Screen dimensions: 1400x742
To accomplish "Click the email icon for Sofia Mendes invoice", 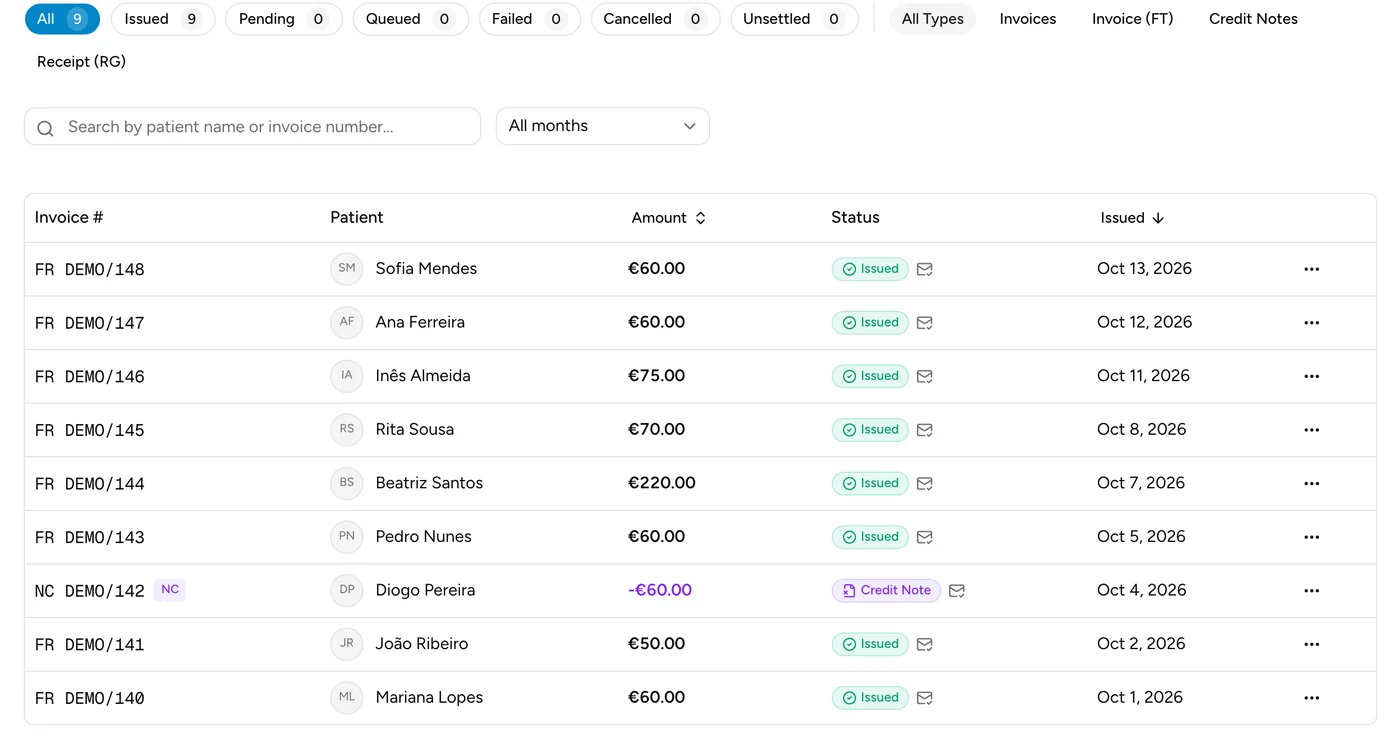I will tap(925, 269).
